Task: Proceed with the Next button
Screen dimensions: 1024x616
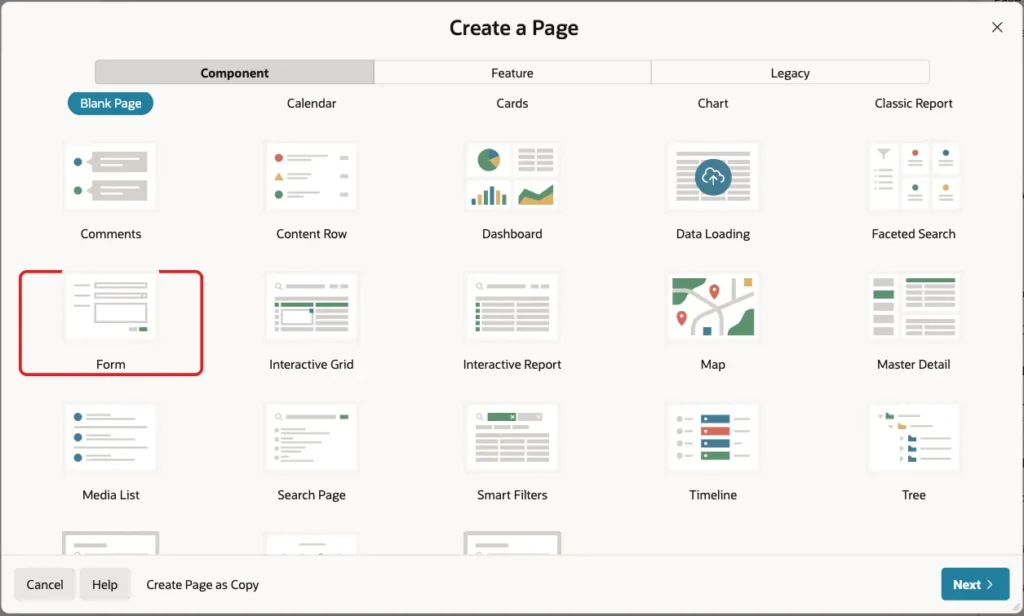Action: (975, 584)
